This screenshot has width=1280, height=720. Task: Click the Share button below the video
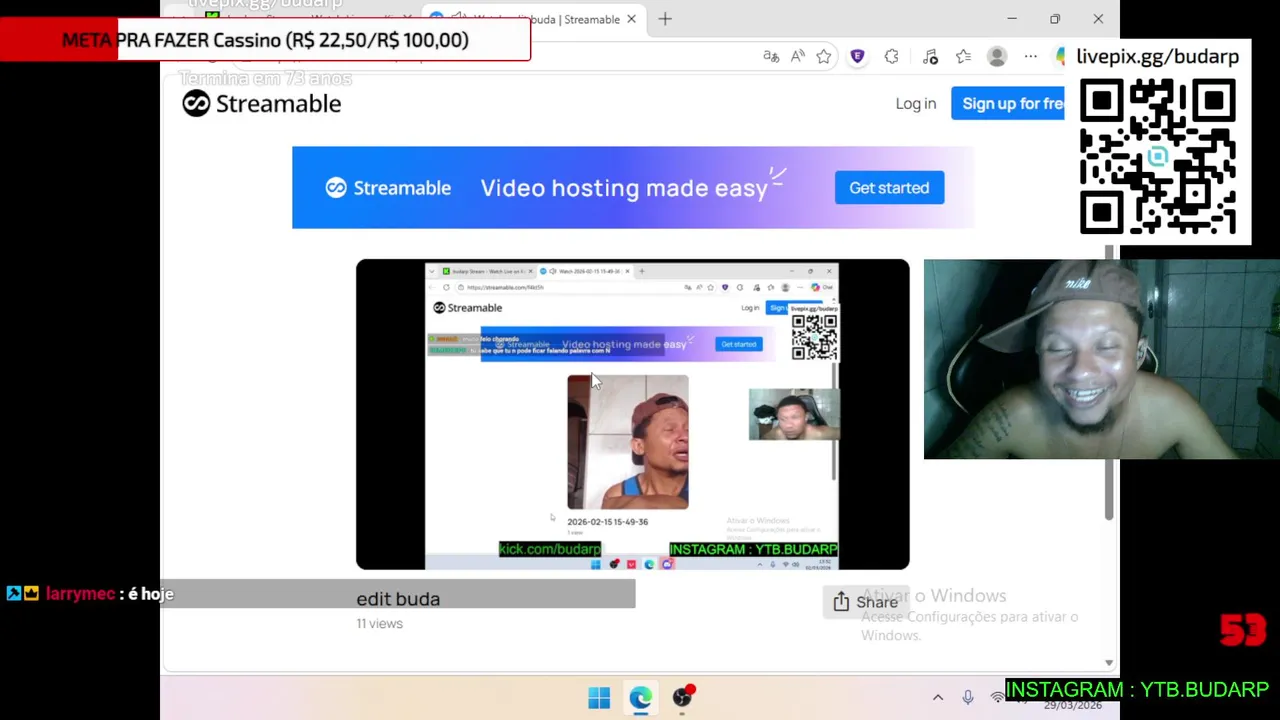866,602
